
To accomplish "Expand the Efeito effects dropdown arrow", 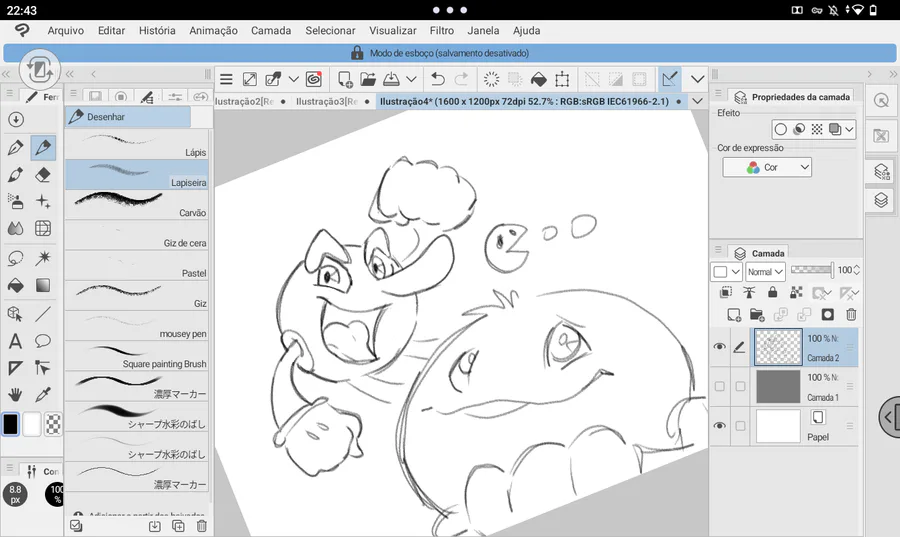I will (x=848, y=129).
